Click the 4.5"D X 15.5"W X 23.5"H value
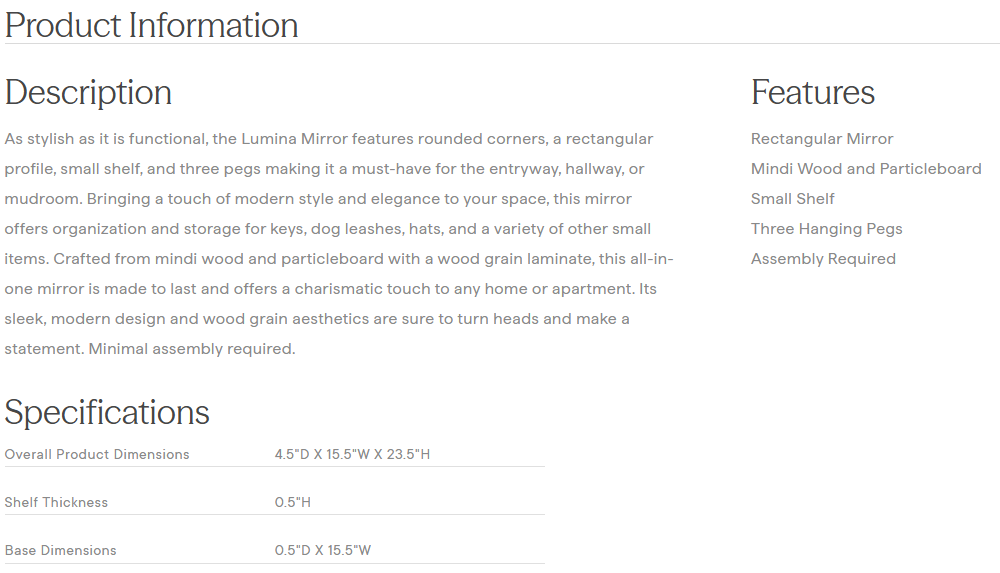This screenshot has width=1000, height=573. 352,454
